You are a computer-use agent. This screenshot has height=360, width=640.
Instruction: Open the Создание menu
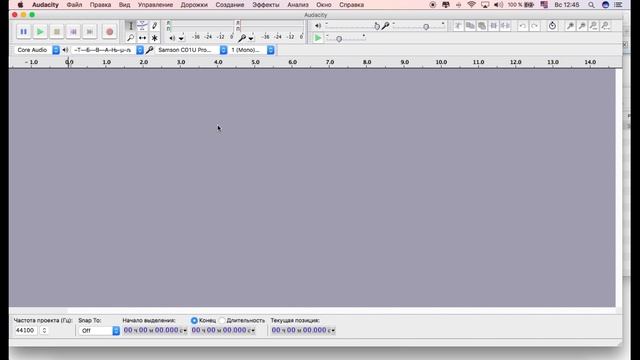(x=230, y=5)
